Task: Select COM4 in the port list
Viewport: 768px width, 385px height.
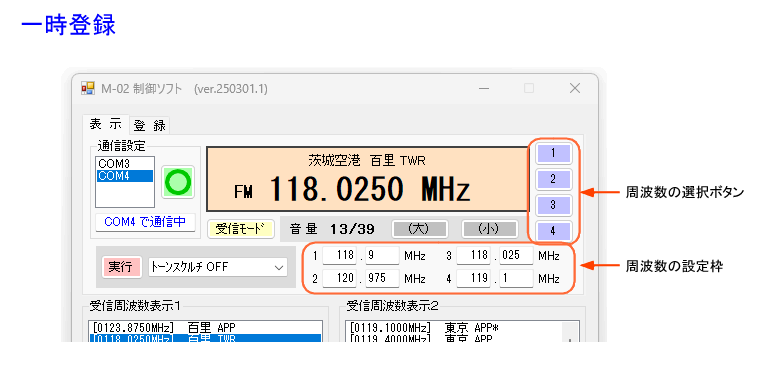Action: (x=125, y=175)
